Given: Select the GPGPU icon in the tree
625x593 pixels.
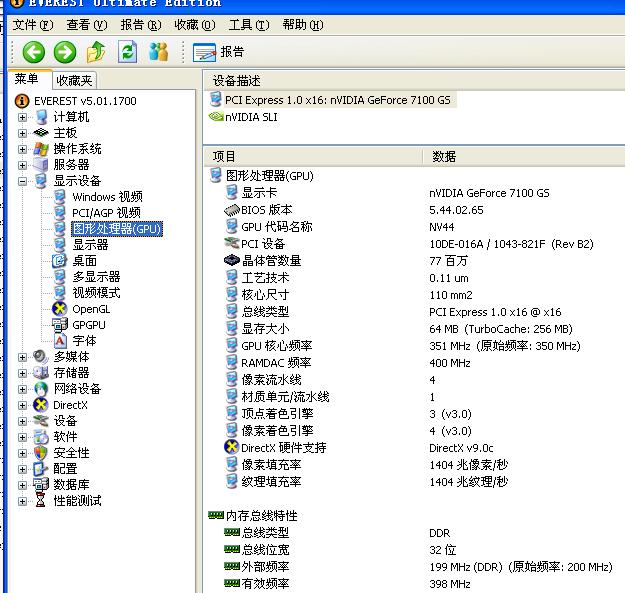Looking at the screenshot, I should pos(60,325).
